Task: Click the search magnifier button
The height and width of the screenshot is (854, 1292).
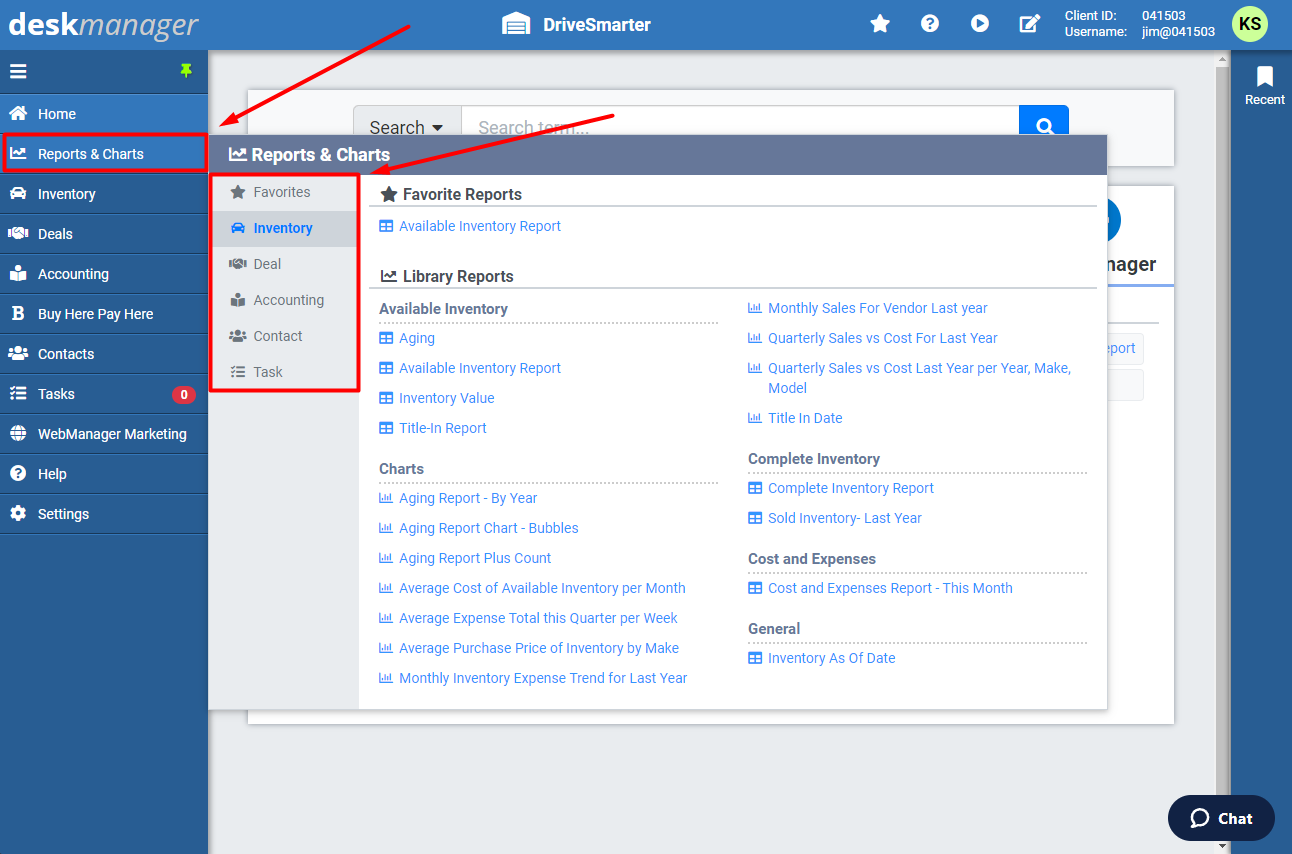Action: point(1044,122)
